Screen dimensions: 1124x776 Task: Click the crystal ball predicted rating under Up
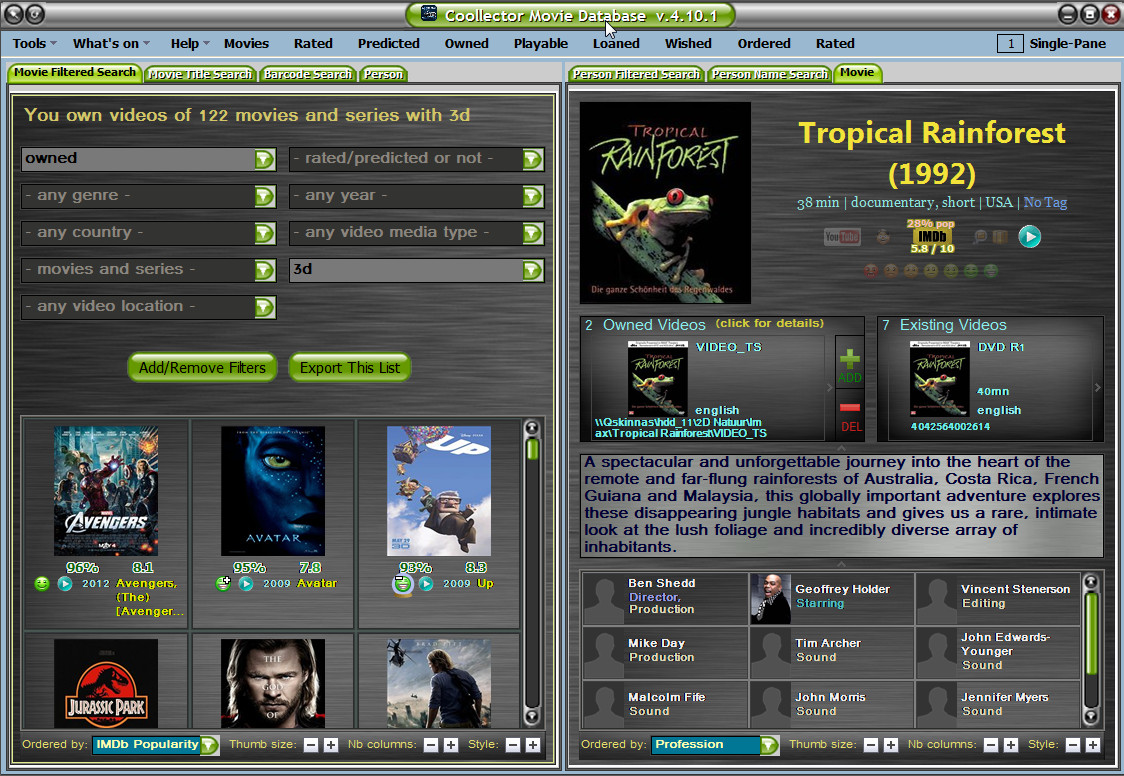403,585
